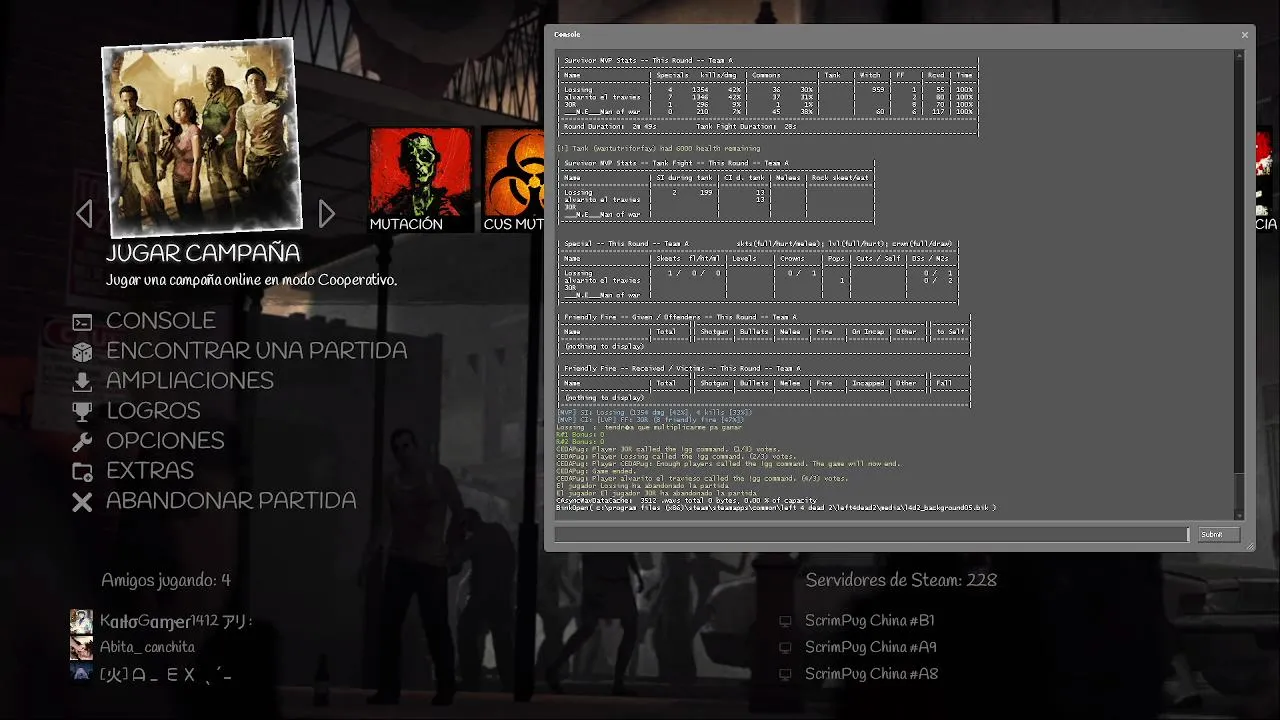Click the Console command input field
Screen dimensions: 1280x720
[871, 535]
